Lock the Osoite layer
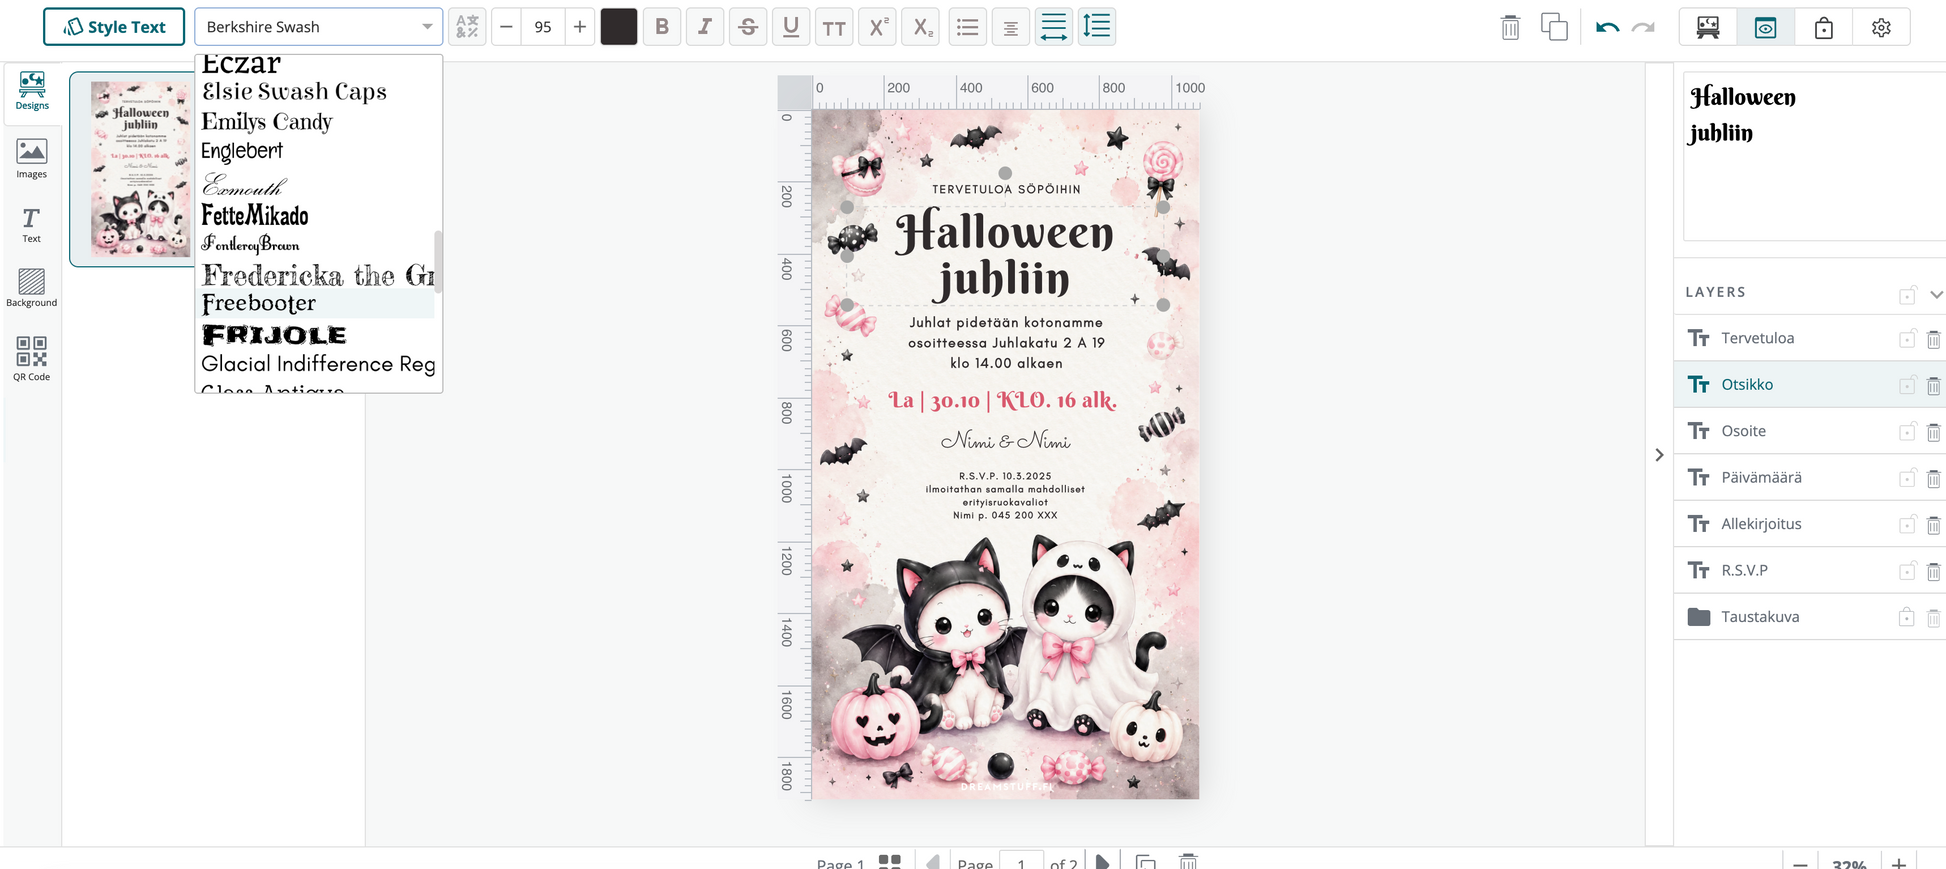Image resolution: width=1946 pixels, height=869 pixels. (1907, 432)
